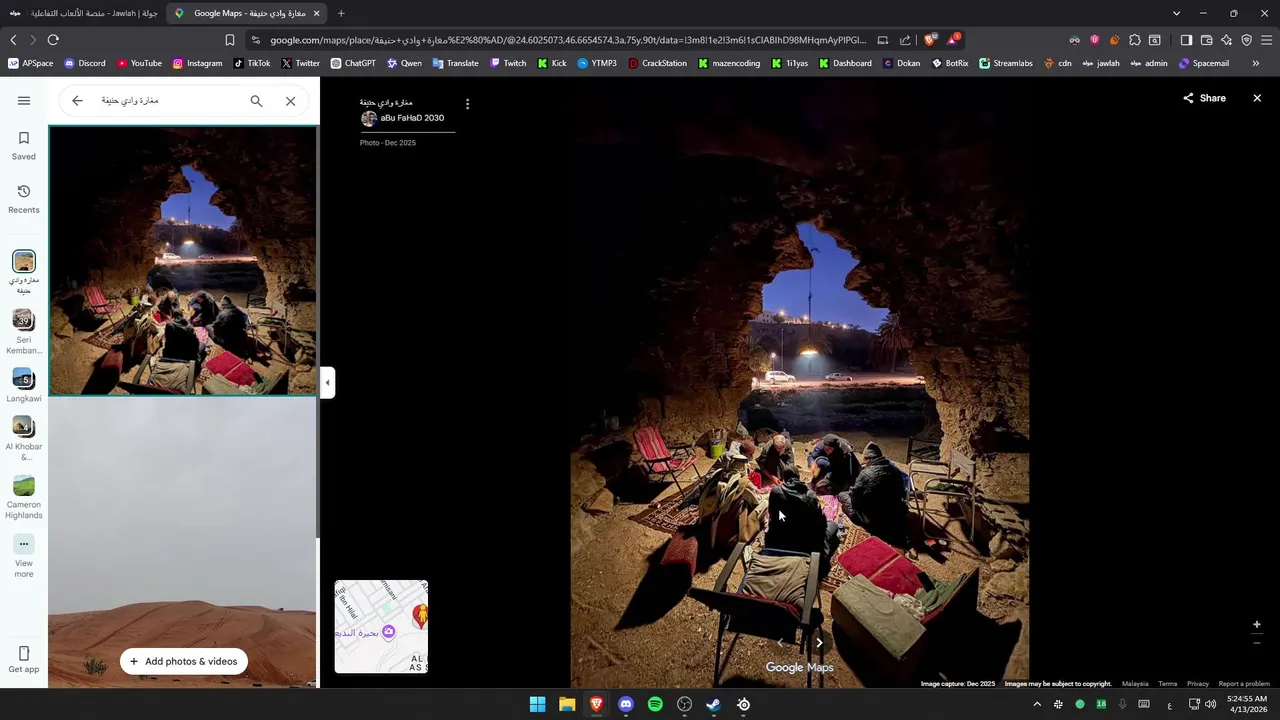Screen dimensions: 1280x720
Task: Select the Seri Kembangan recent place
Action: (24, 332)
